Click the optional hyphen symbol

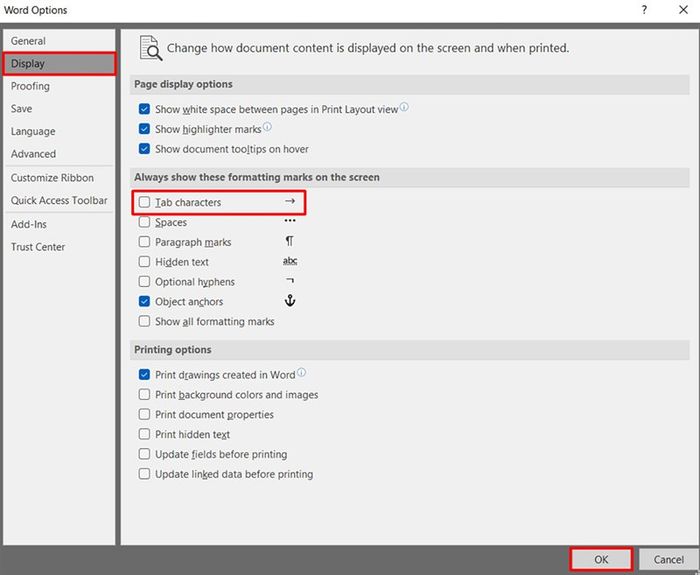(x=290, y=280)
